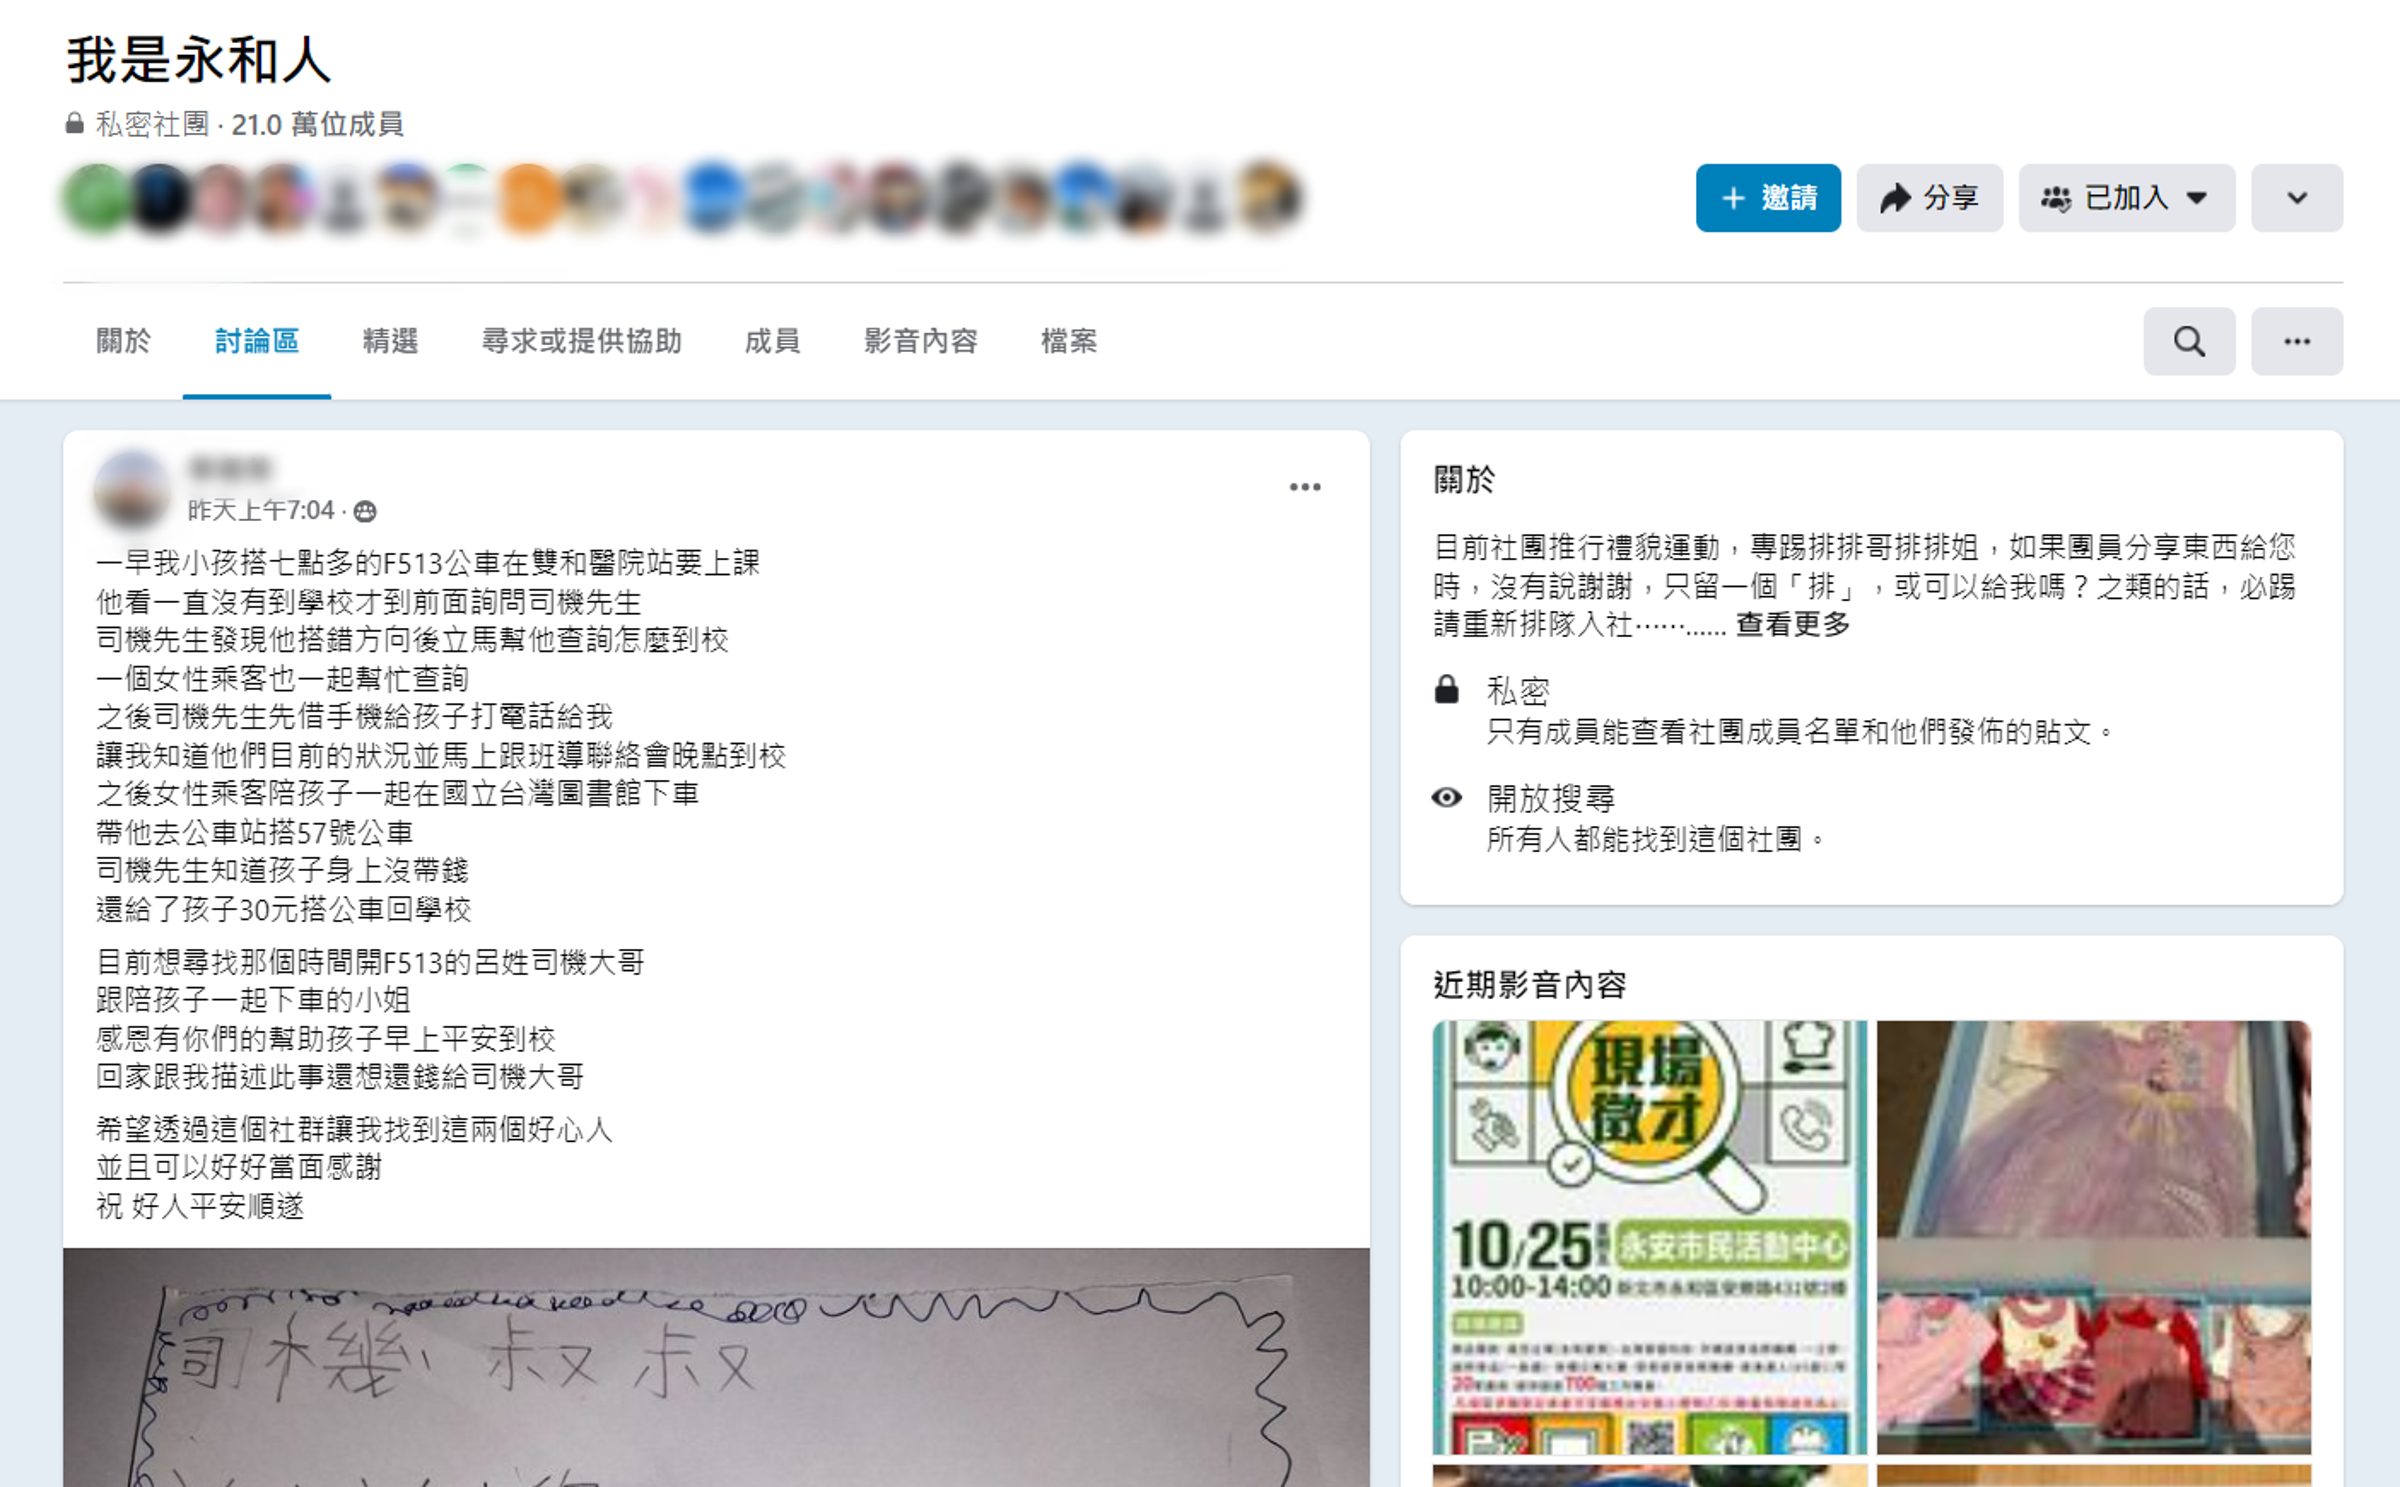Click the 開放搜尋 heading text
Screen dimensions: 2400x1487
[1550, 798]
